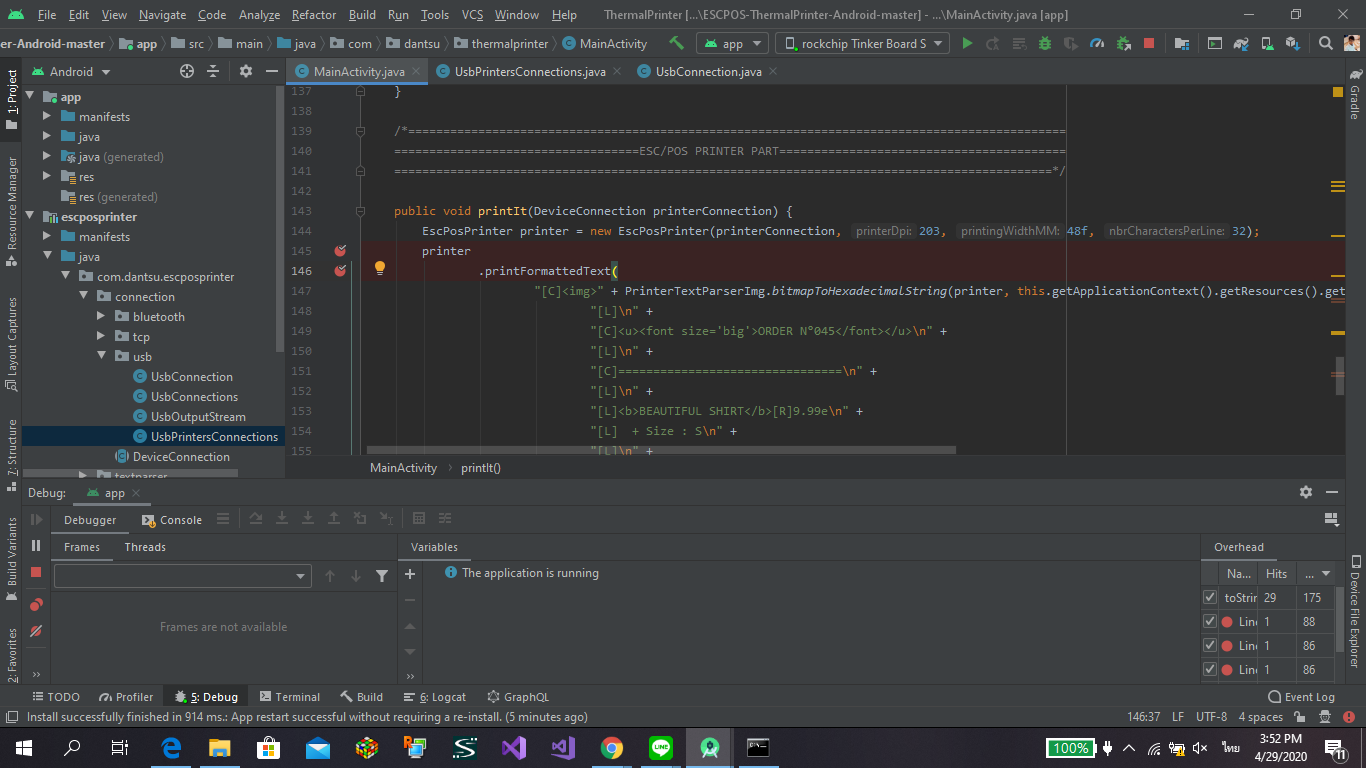Viewport: 1366px width, 768px height.
Task: Uncheck the toStrin overhead checkbox
Action: pyautogui.click(x=1209, y=597)
